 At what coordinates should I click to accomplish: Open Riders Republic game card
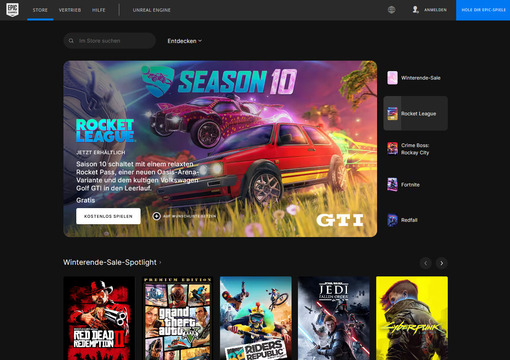point(256,318)
